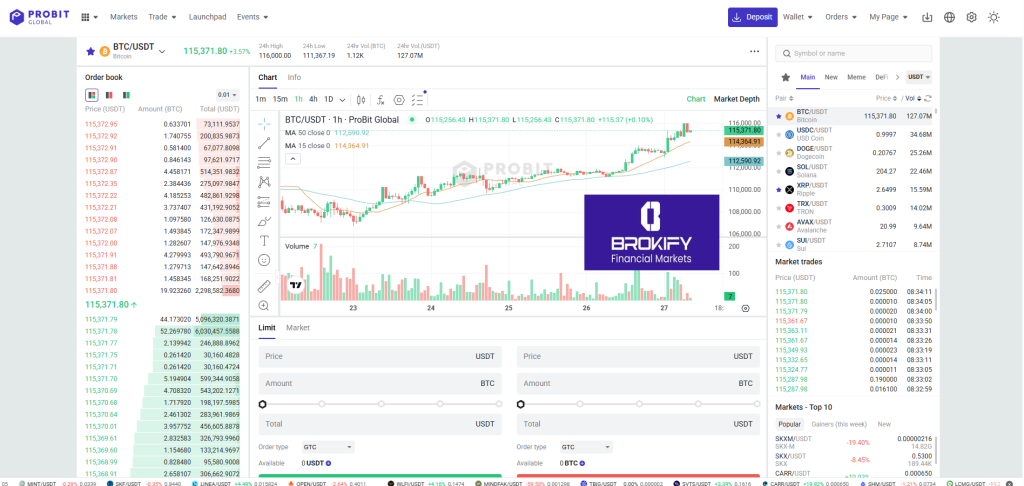
Task: Click the sell amount percentage slider handle
Action: pos(520,404)
